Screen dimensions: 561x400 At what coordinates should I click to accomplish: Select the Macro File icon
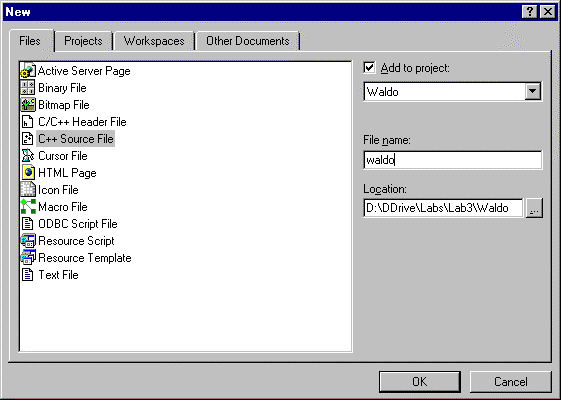(x=28, y=206)
